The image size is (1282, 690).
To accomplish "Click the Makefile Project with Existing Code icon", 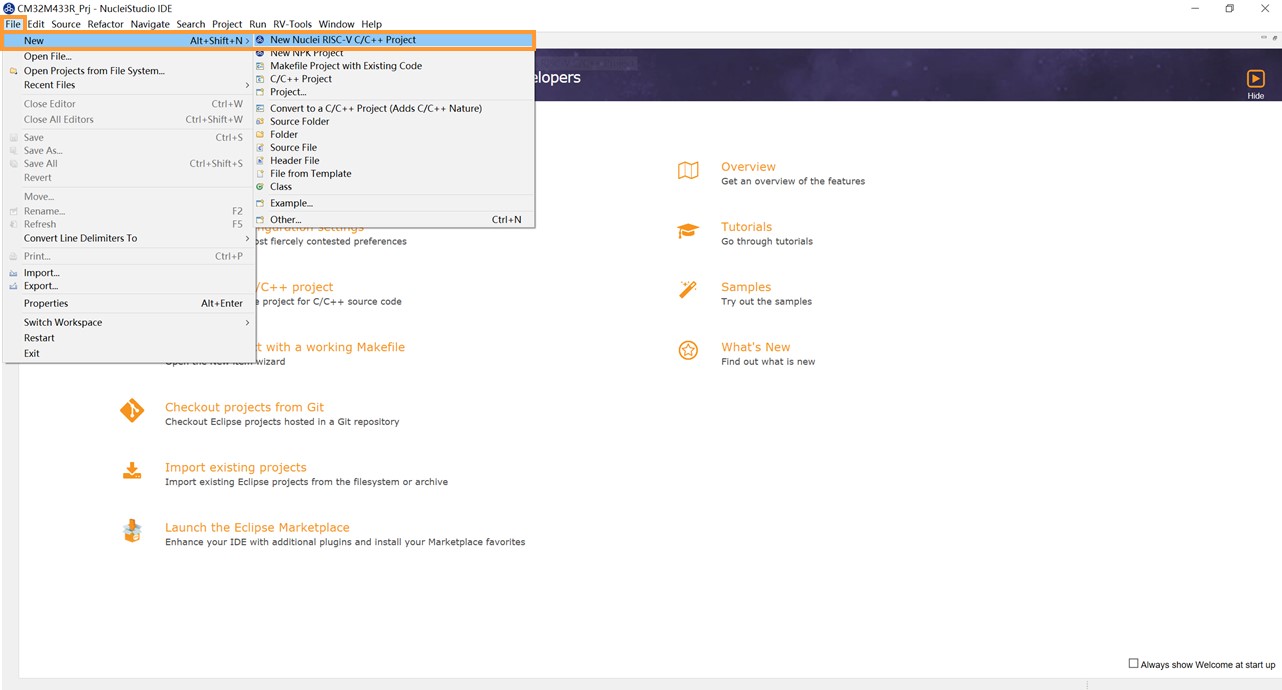I will tap(260, 66).
